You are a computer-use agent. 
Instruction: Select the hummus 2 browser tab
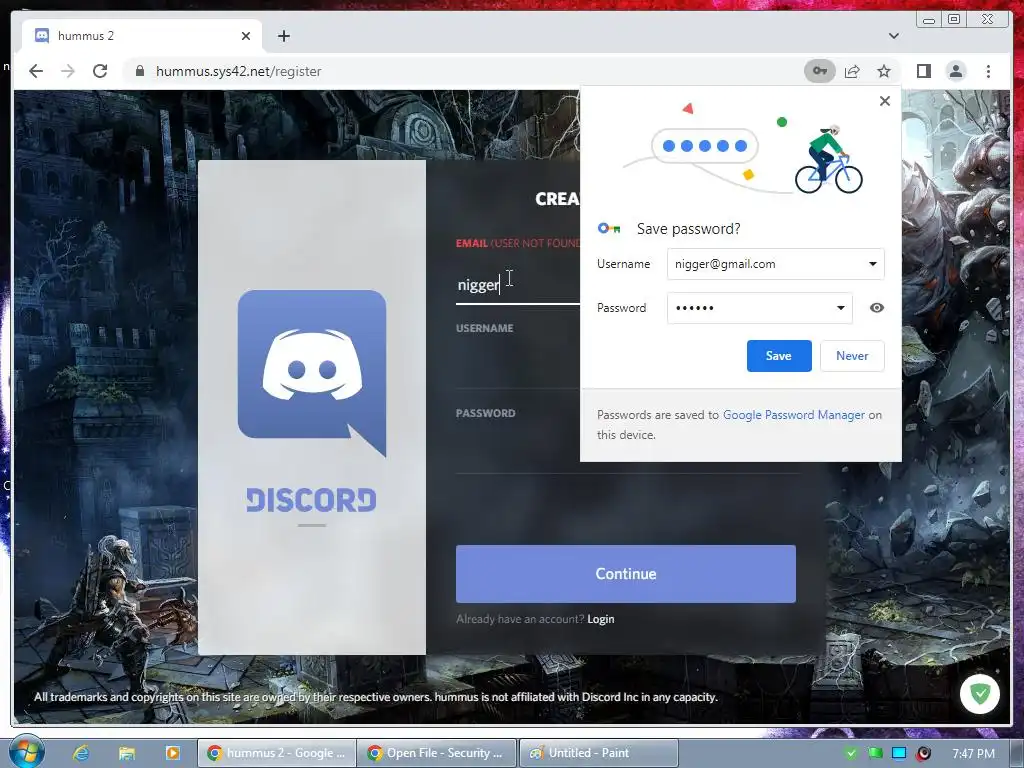click(142, 36)
